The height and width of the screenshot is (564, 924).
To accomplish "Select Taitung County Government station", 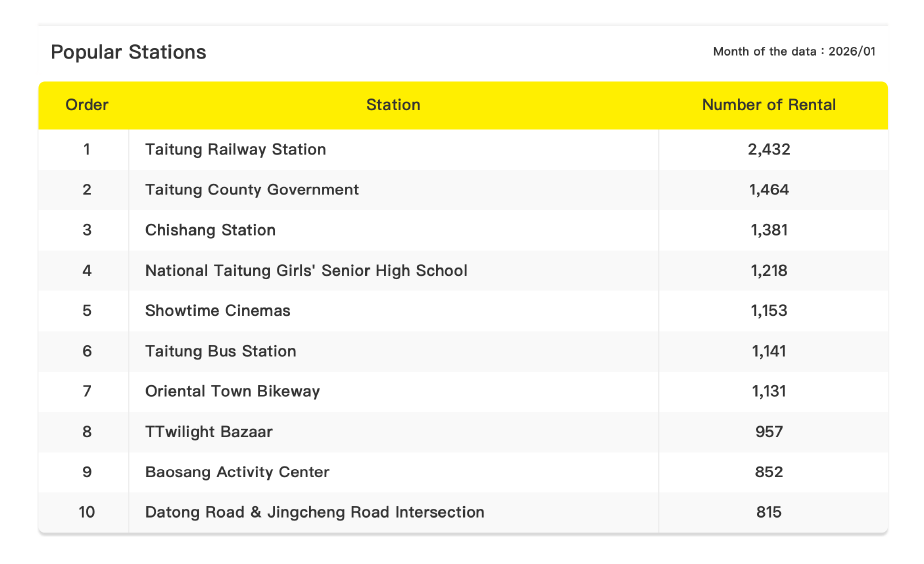I will coord(252,190).
